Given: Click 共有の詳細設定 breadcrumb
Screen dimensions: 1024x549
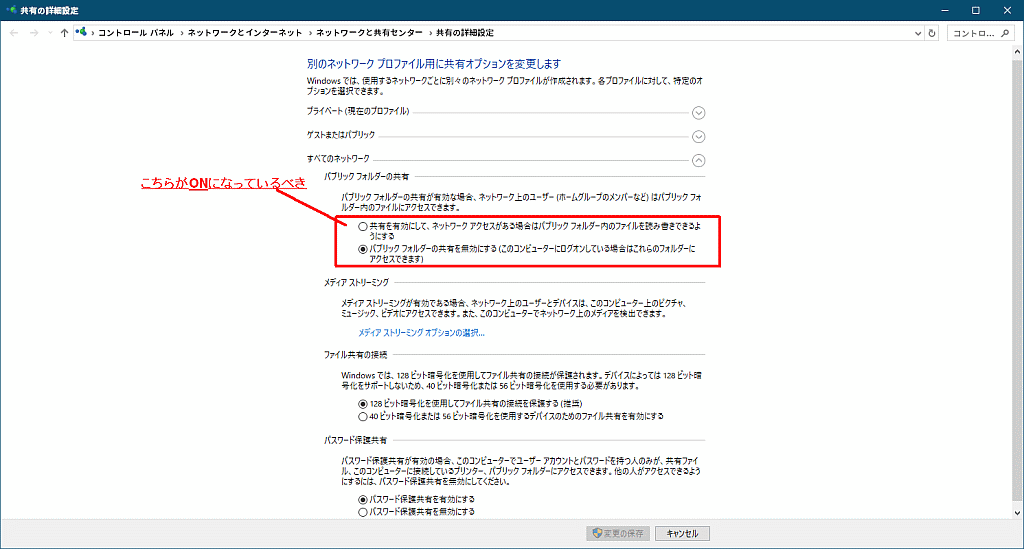Looking at the screenshot, I should pyautogui.click(x=465, y=33).
